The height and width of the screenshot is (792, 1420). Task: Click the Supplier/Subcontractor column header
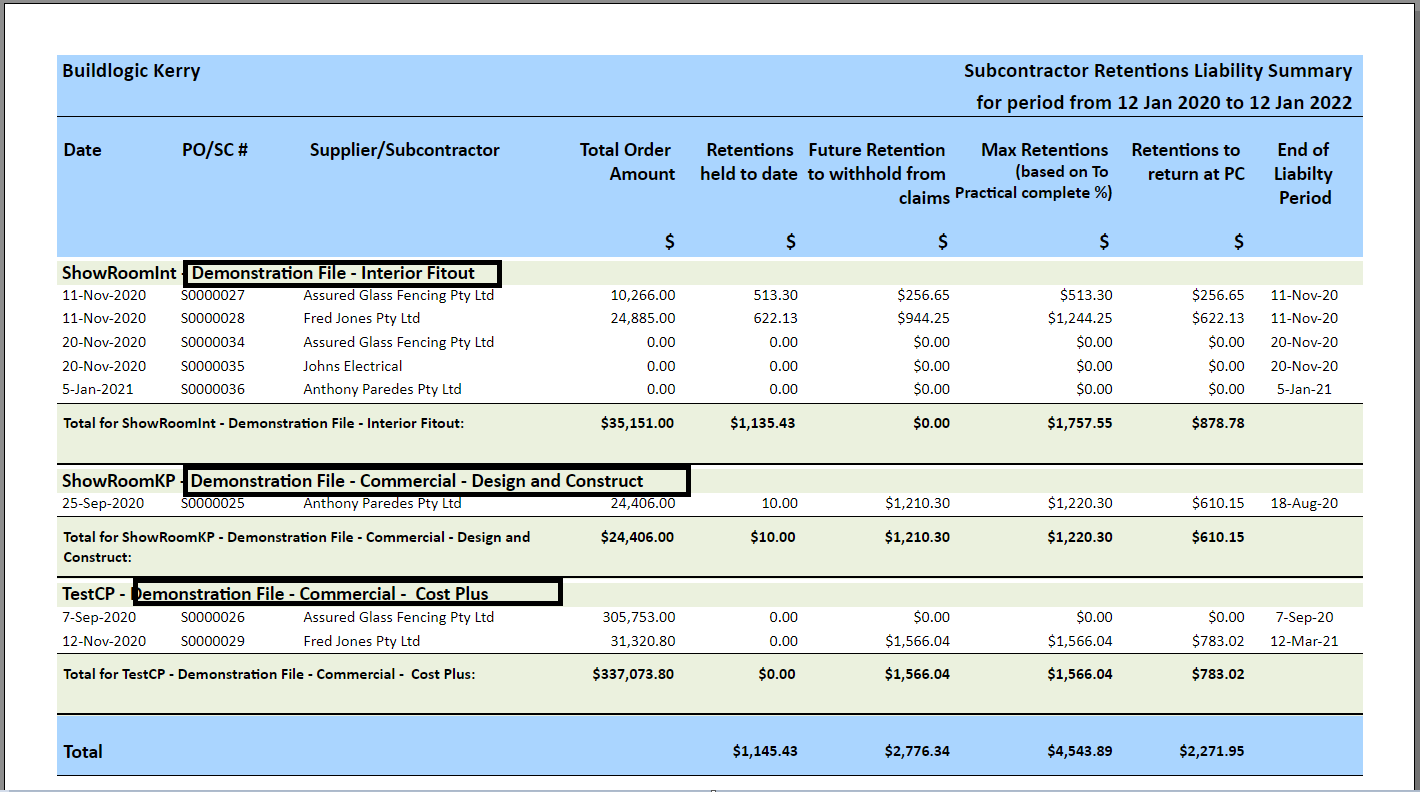[405, 150]
